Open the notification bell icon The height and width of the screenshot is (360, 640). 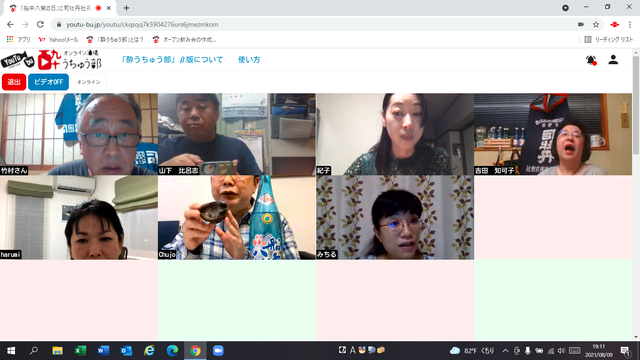pyautogui.click(x=591, y=60)
